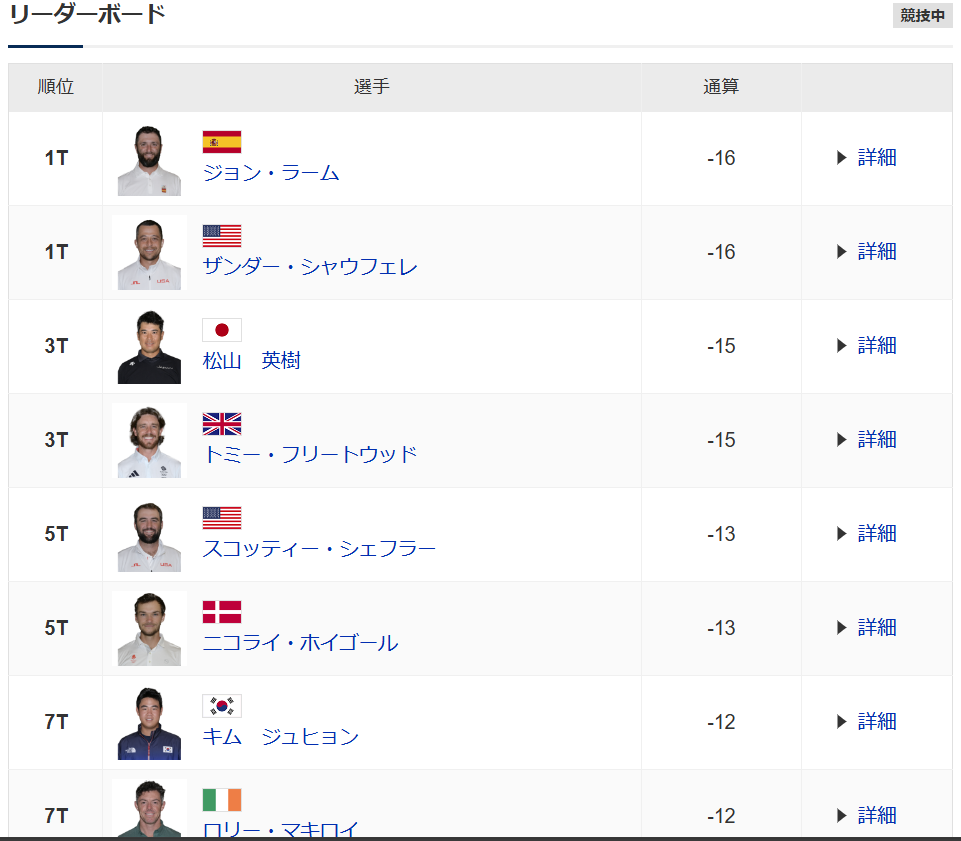Click the United Kingdom flag icon
Screen dimensions: 961x841
(x=222, y=424)
